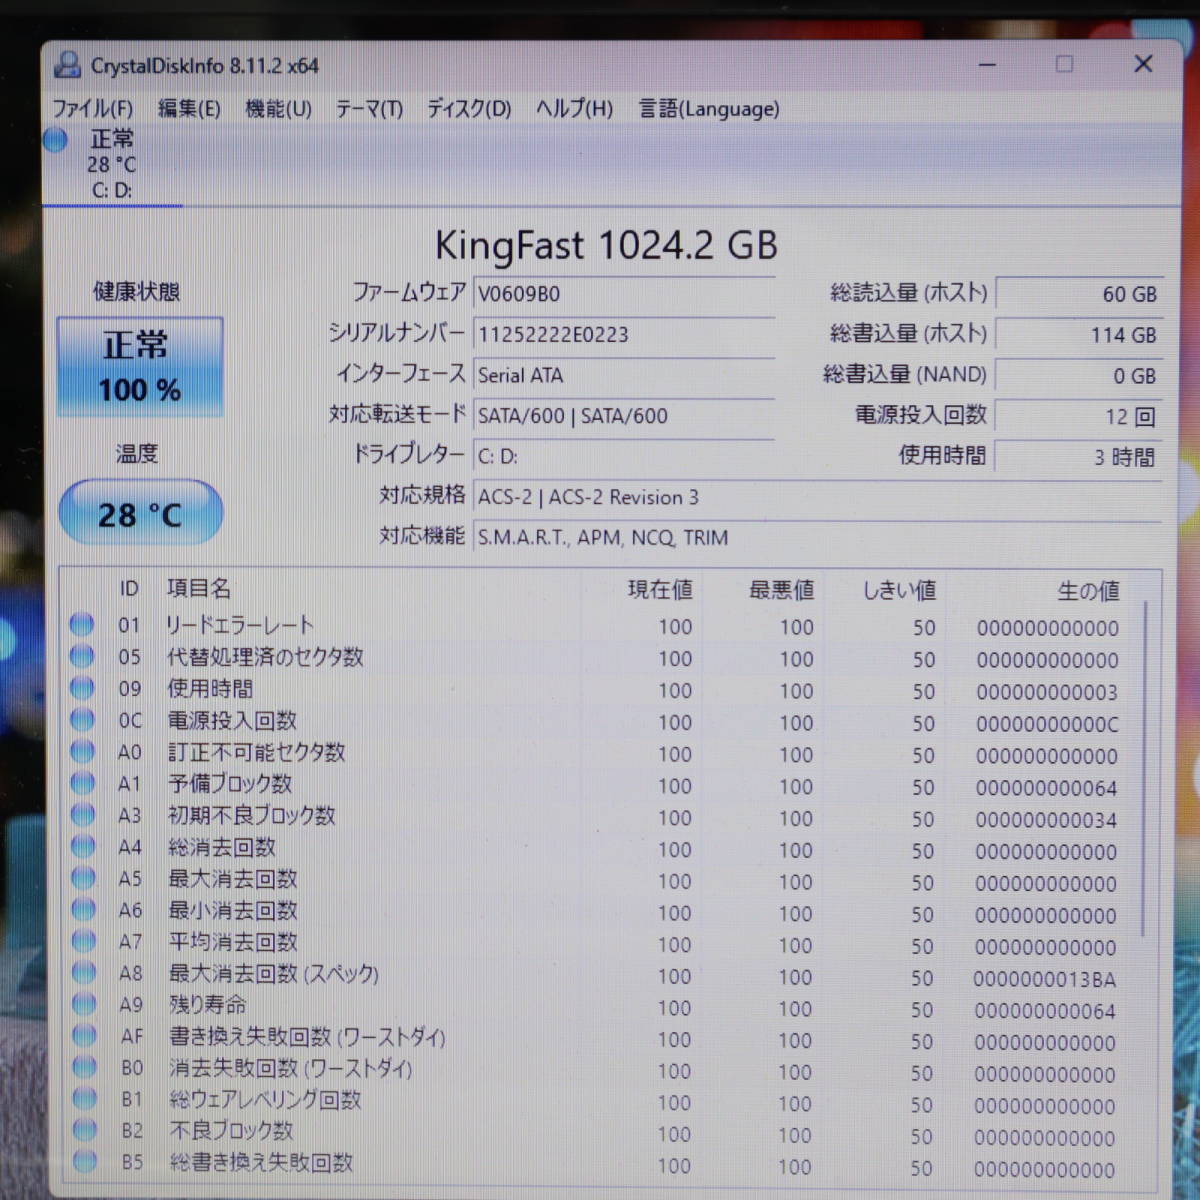Click the 健康状態 label
1200x1200 pixels.
(137, 291)
